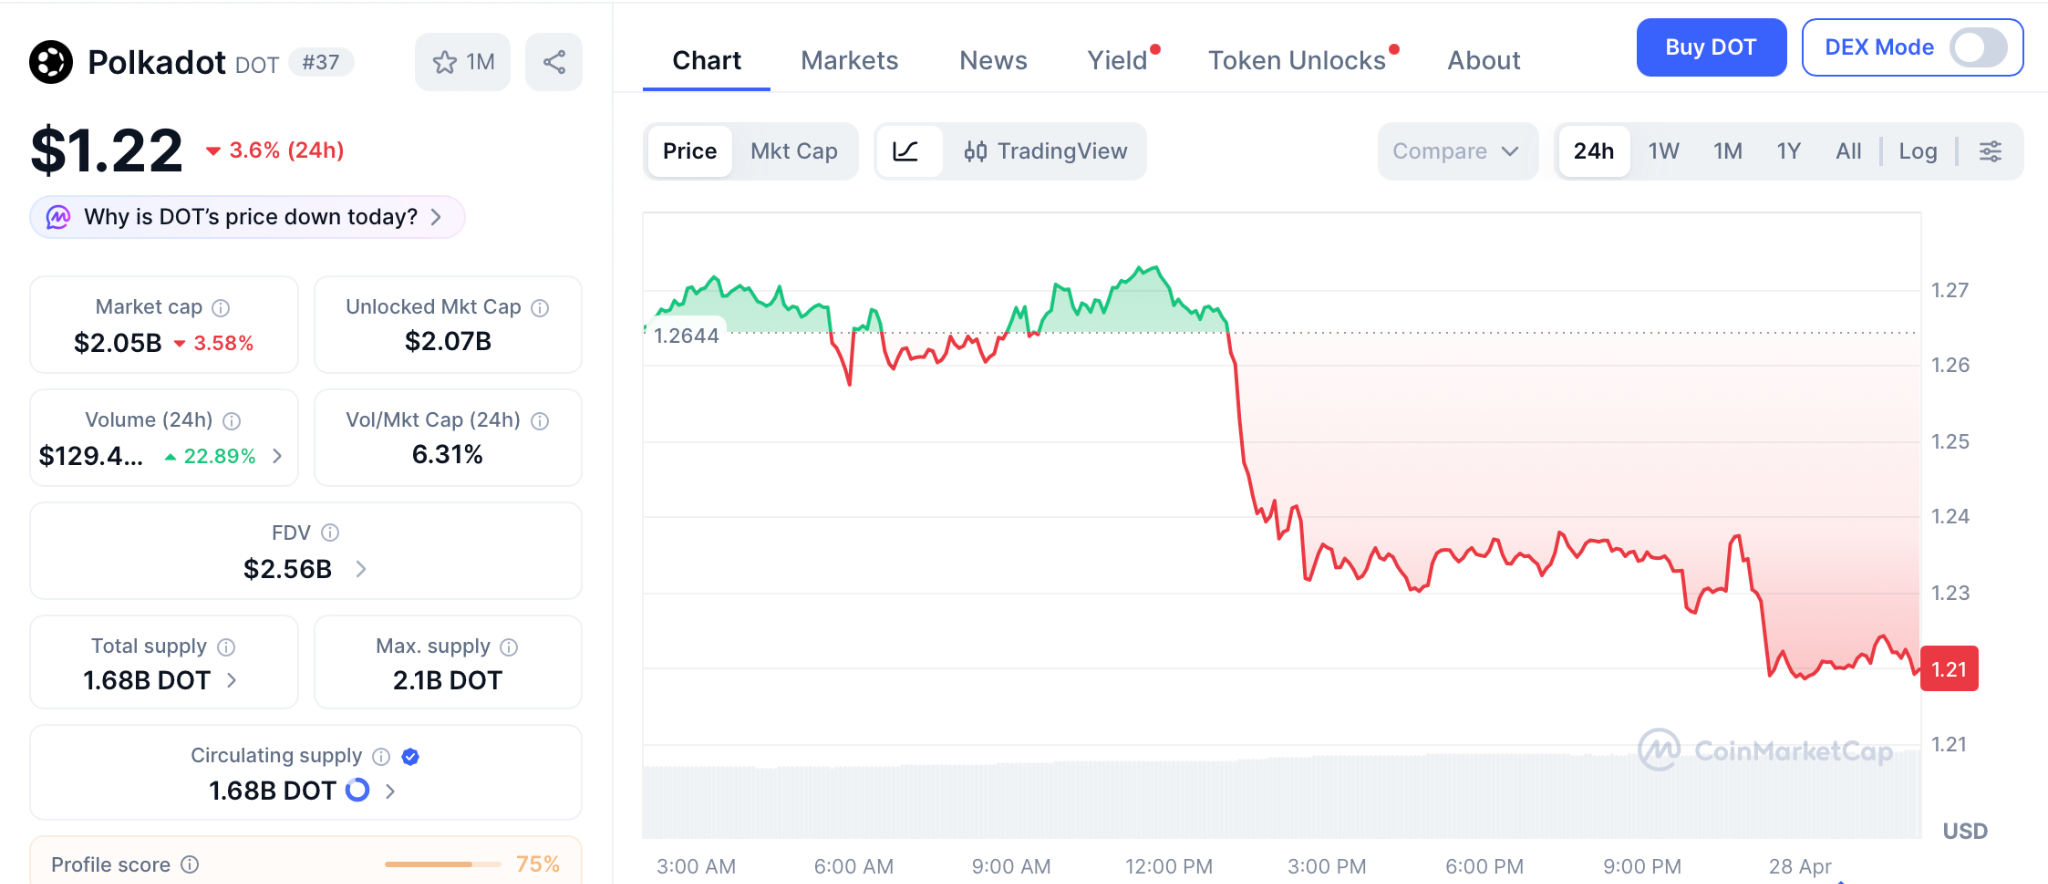Click the share icon next to watchlist

click(x=554, y=62)
